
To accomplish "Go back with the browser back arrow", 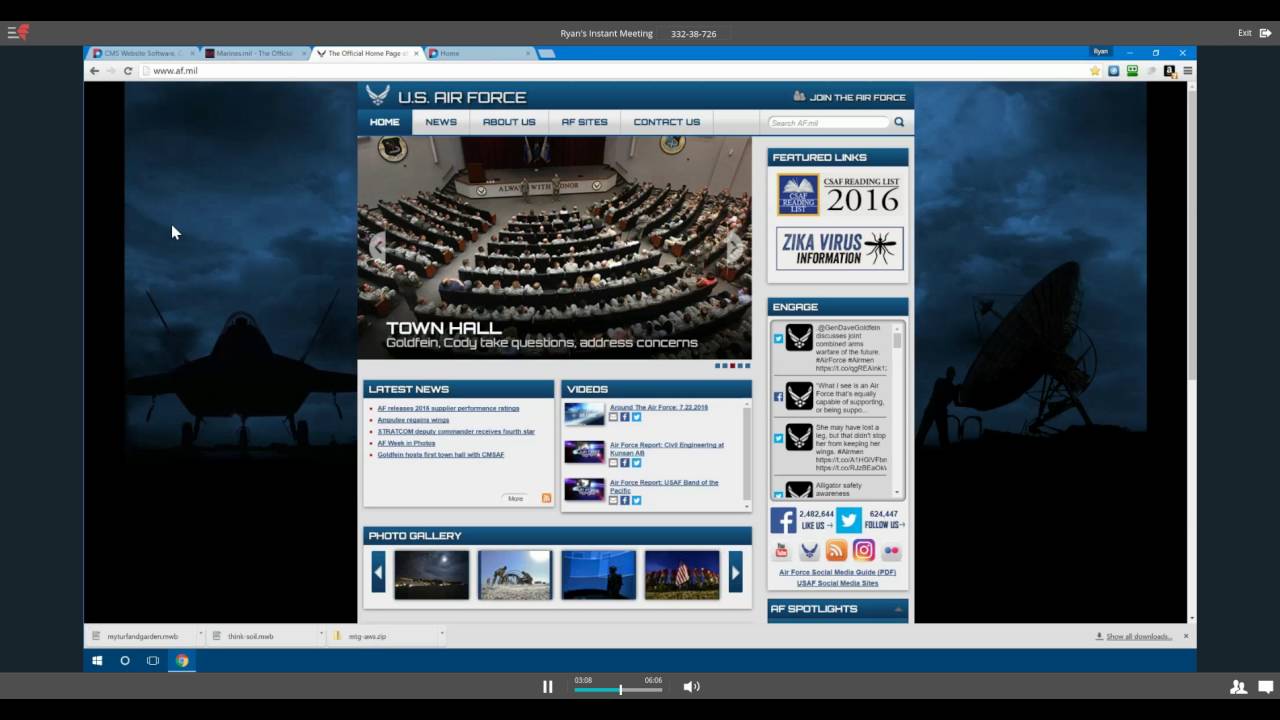I will [95, 71].
